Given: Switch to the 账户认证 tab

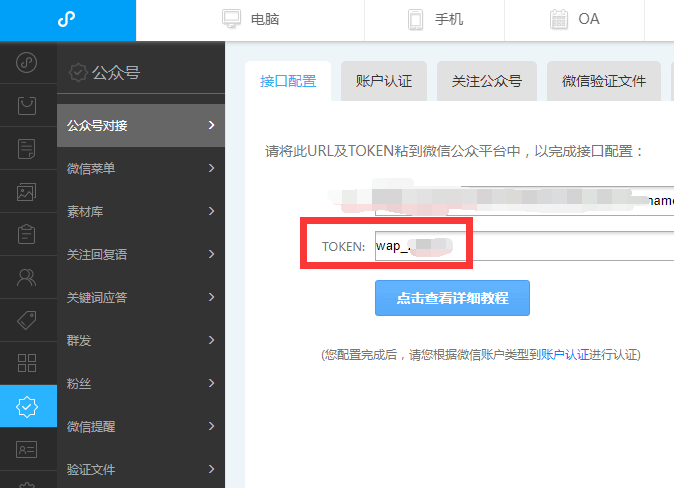Looking at the screenshot, I should click(x=384, y=81).
